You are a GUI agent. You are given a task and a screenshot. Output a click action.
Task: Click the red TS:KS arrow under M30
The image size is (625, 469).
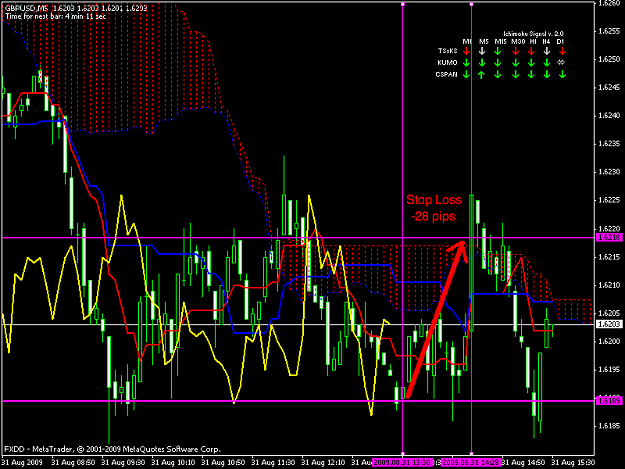pos(515,51)
